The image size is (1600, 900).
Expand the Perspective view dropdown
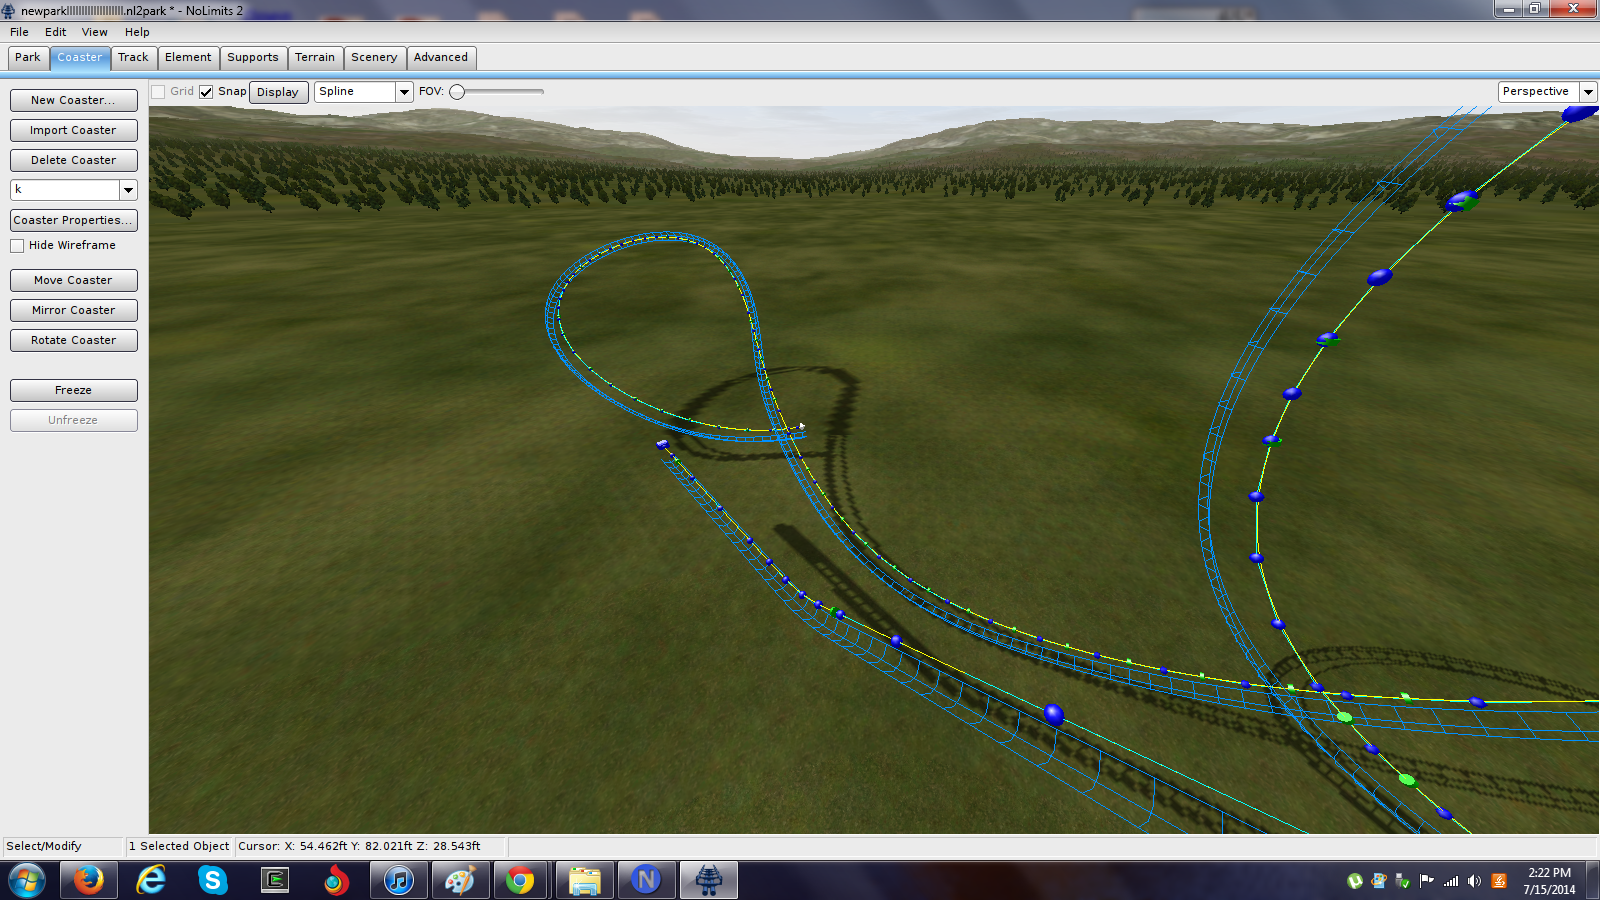tap(1588, 92)
